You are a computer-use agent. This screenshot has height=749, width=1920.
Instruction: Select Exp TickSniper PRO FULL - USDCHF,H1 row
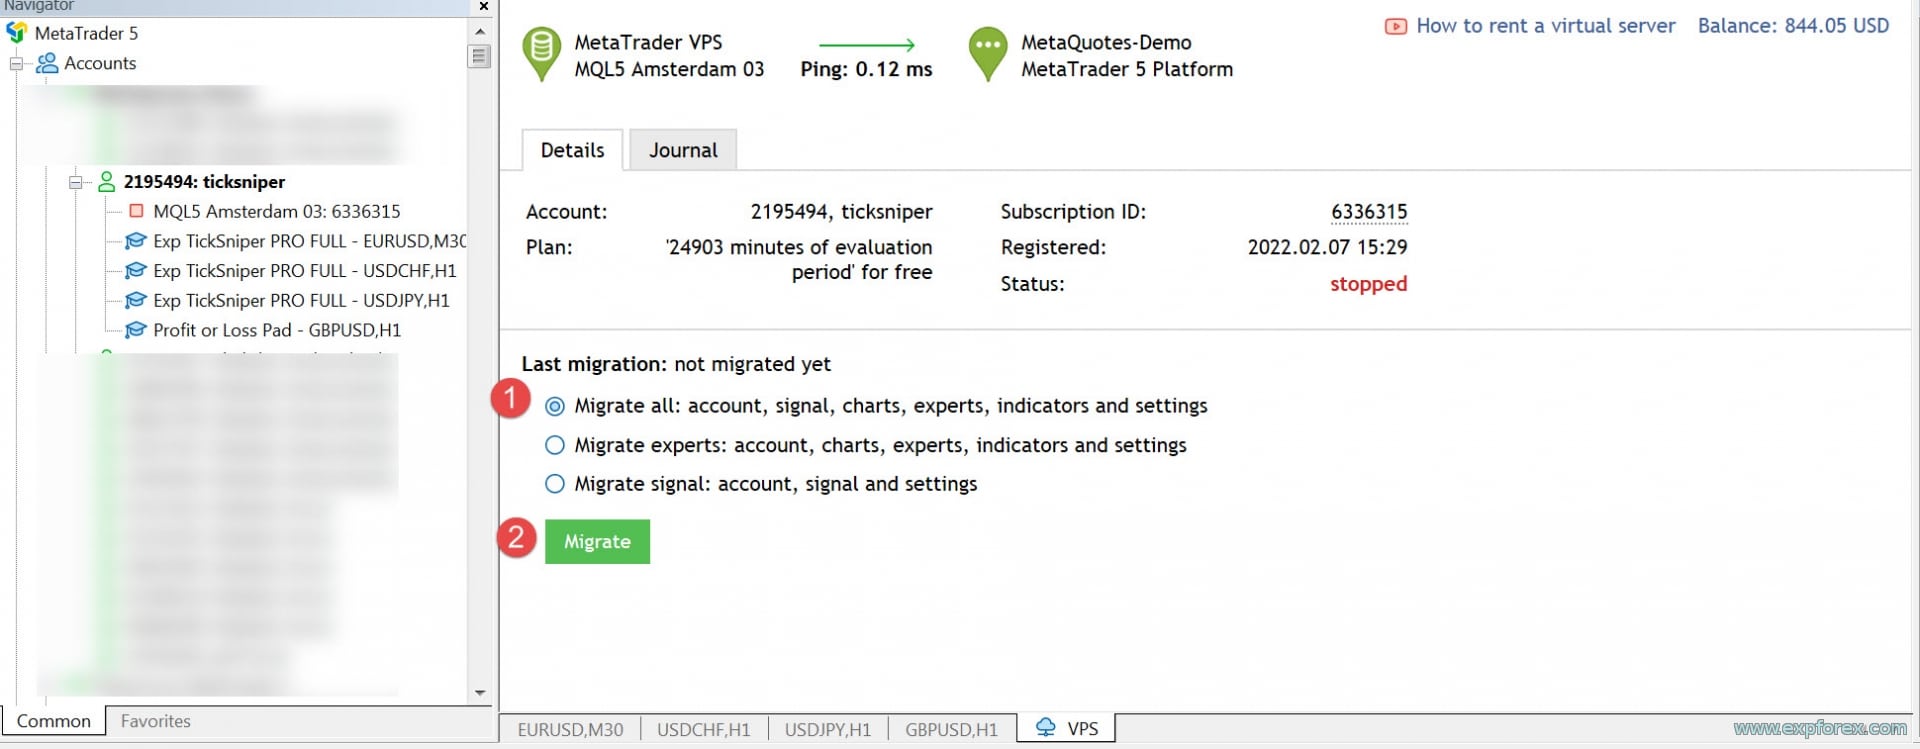pyautogui.click(x=305, y=271)
